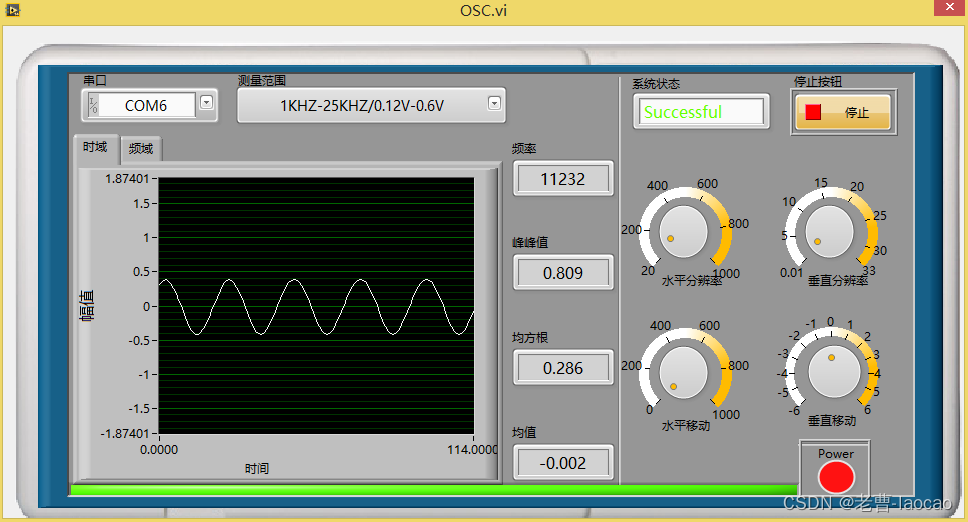Click the y-axis minimum -1.87401
968x522 pixels.
click(125, 434)
